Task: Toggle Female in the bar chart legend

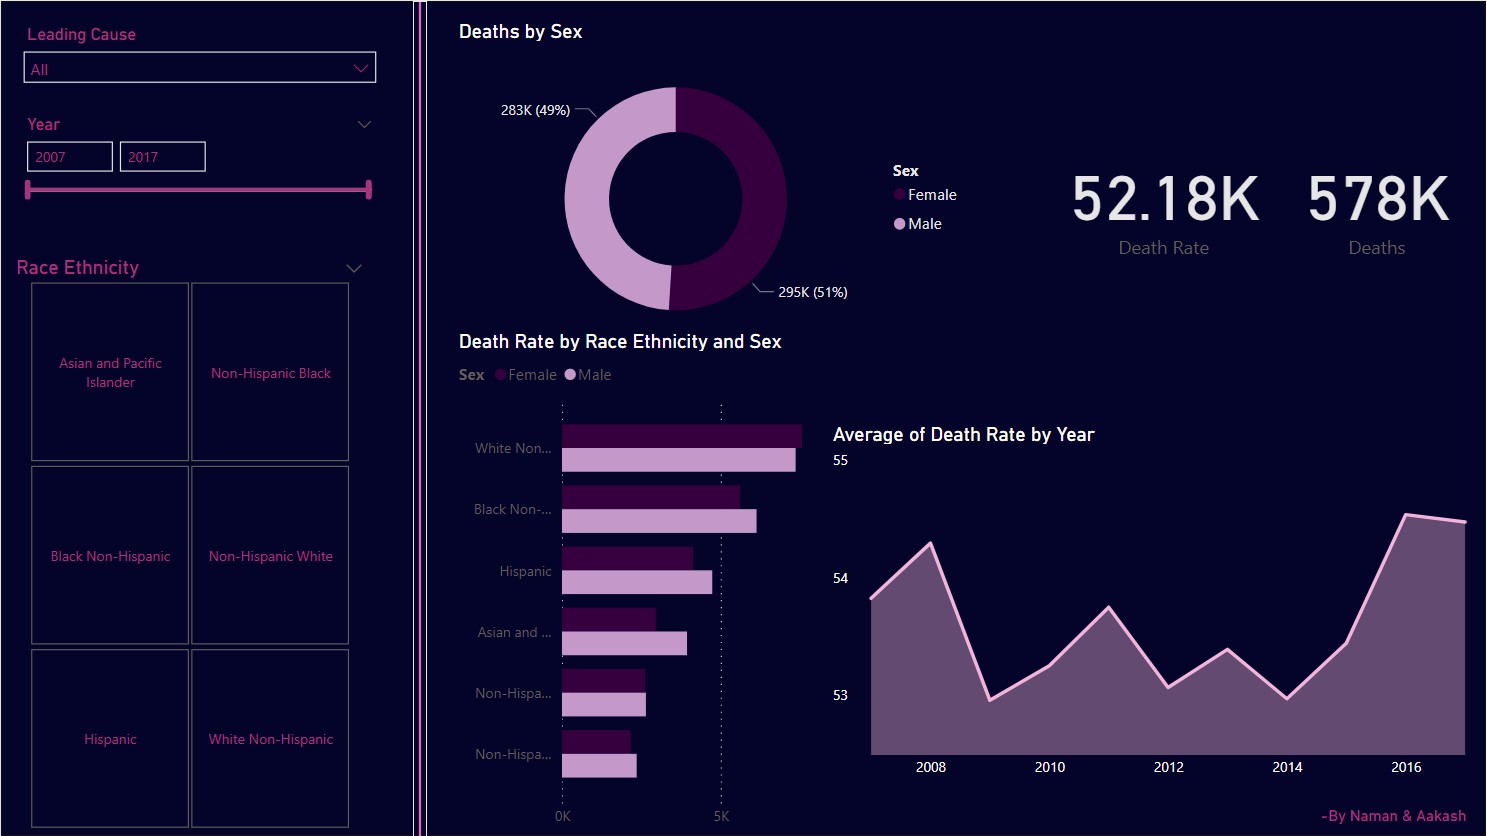Action: [x=525, y=374]
